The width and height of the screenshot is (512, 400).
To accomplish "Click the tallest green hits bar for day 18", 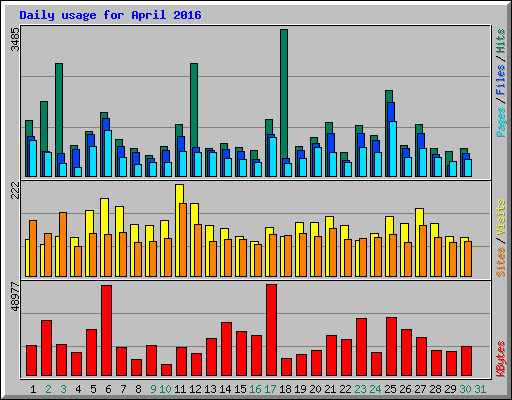I will 284,93.
